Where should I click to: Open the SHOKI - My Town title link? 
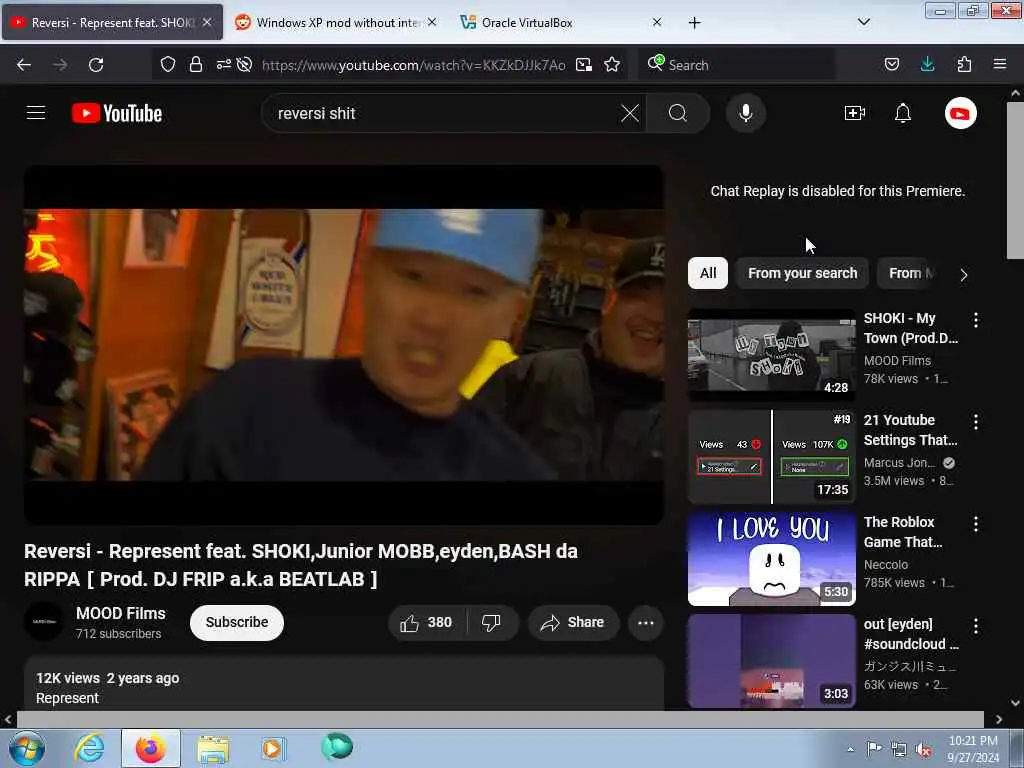pos(910,328)
